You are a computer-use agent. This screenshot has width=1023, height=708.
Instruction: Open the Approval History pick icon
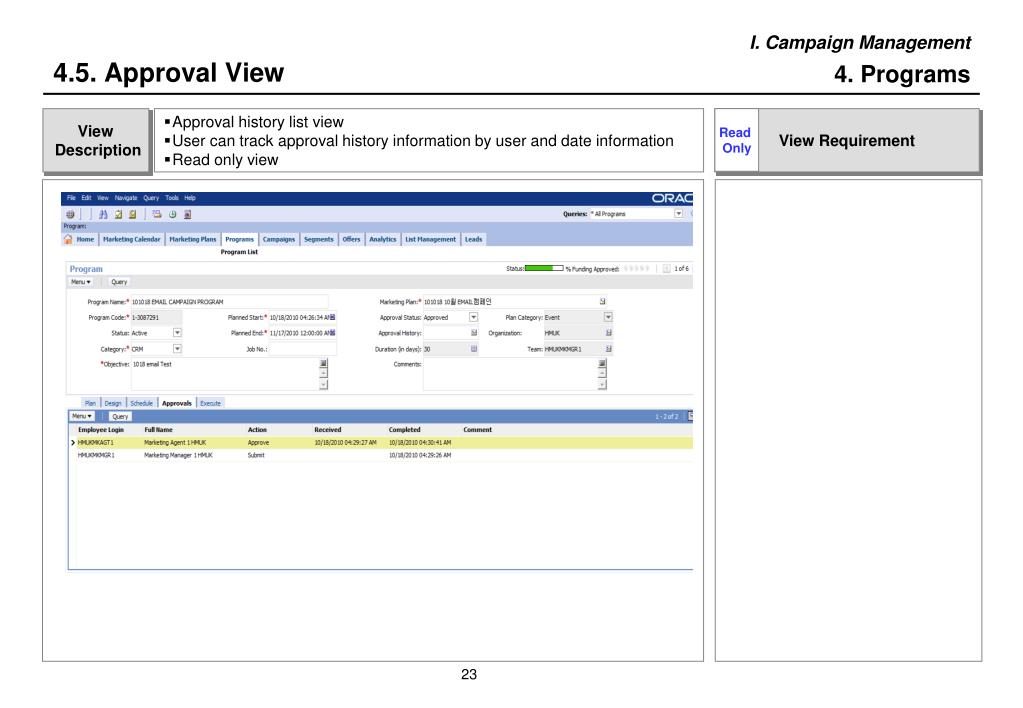point(474,333)
